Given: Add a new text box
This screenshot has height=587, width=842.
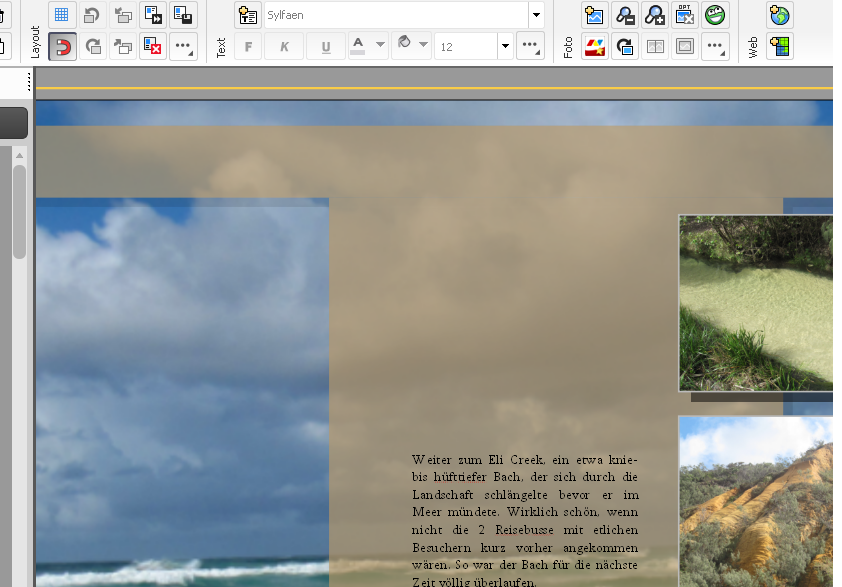Looking at the screenshot, I should pyautogui.click(x=248, y=15).
